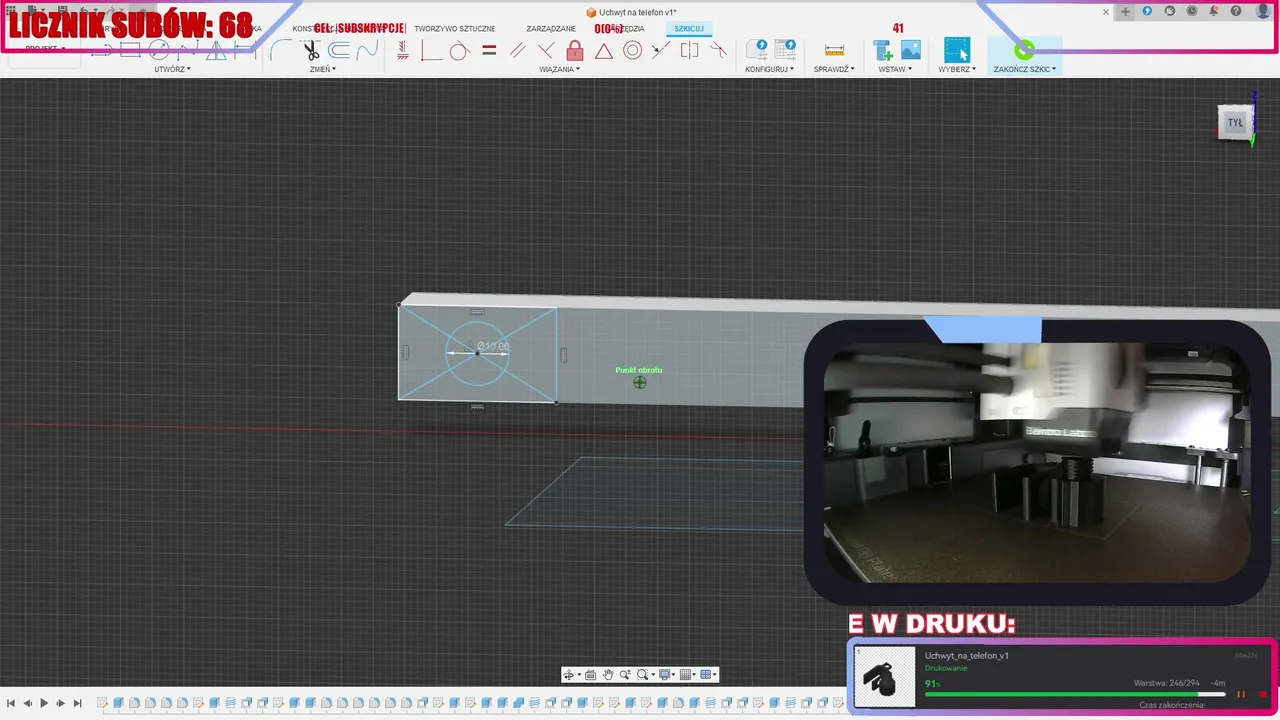Image resolution: width=1280 pixels, height=720 pixels.
Task: Click the Ø10.00 diameter dimension
Action: (x=493, y=346)
